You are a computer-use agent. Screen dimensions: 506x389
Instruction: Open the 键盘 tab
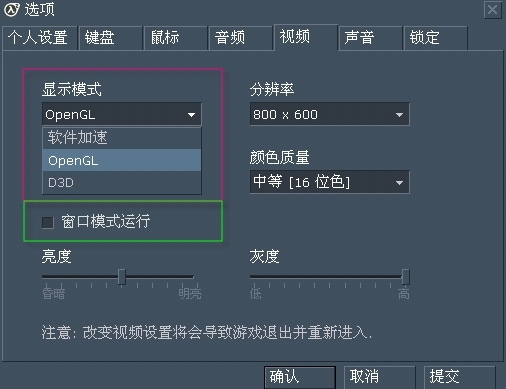pos(111,38)
